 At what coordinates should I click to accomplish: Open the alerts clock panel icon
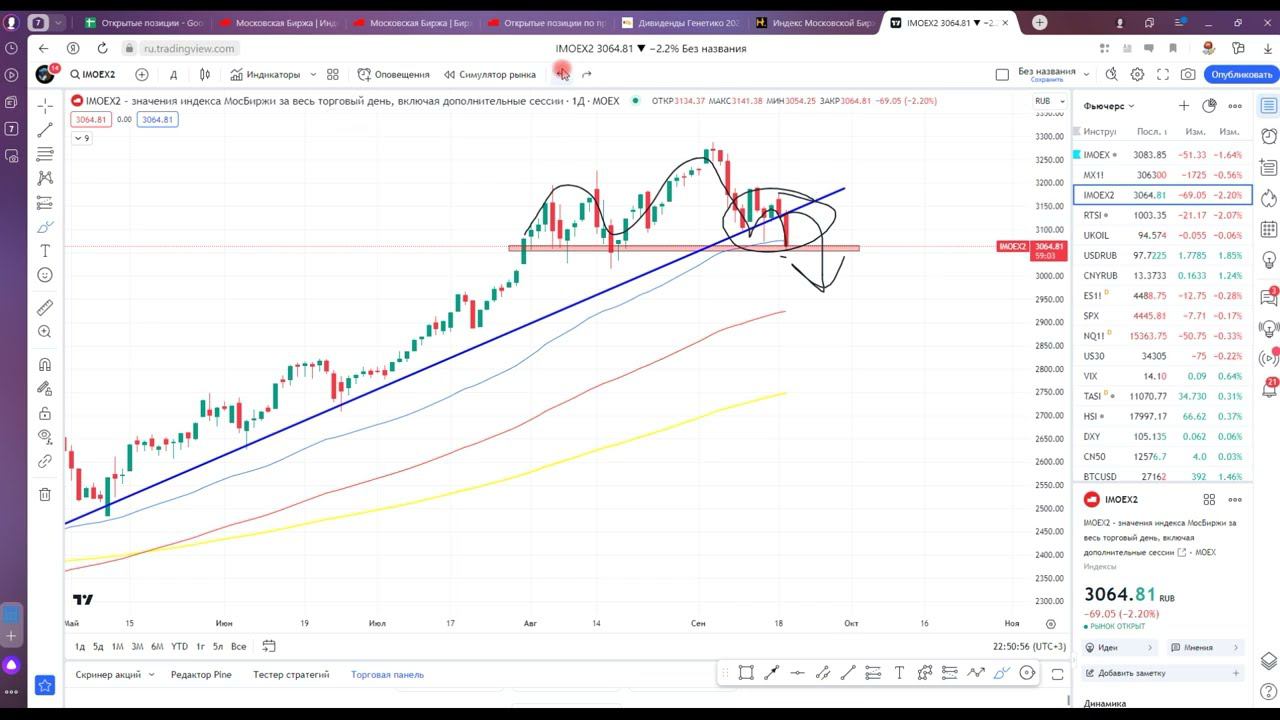pyautogui.click(x=1268, y=136)
